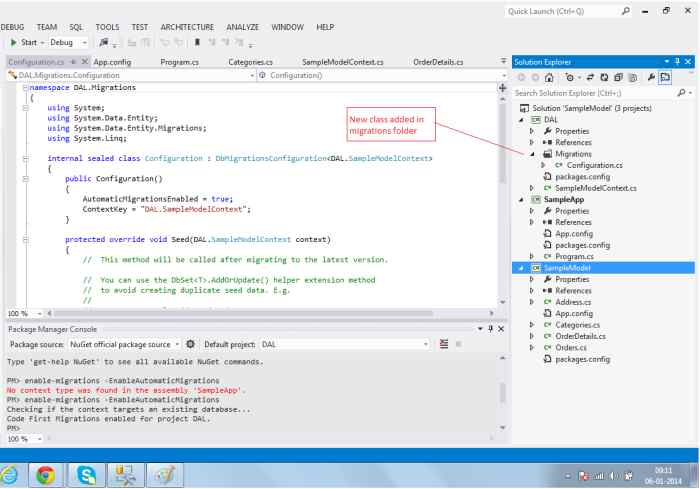This screenshot has height=489, width=700.
Task: Open the ARCHITECTURE menu
Action: pos(186,25)
